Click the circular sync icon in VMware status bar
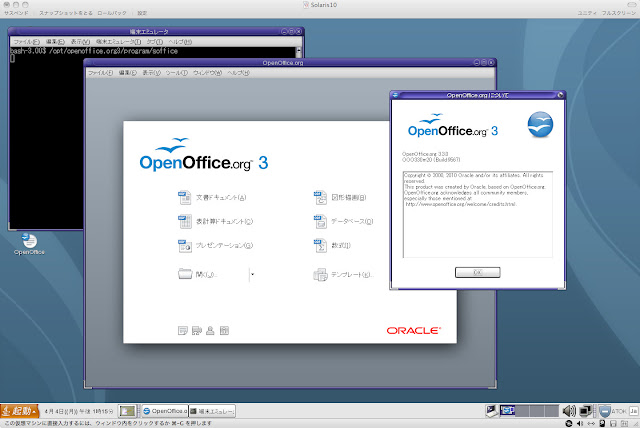Screen dimensions: 640x428 click(569, 424)
